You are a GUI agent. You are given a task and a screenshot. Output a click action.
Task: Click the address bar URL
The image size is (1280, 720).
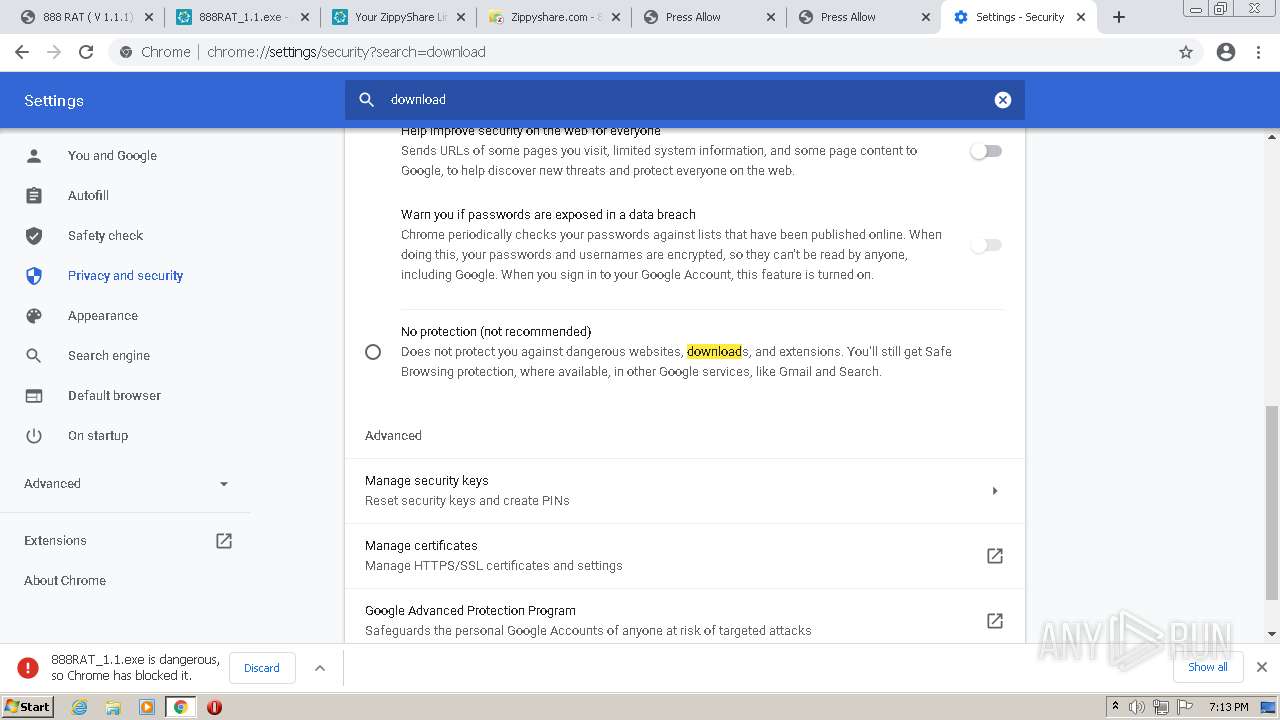[346, 52]
